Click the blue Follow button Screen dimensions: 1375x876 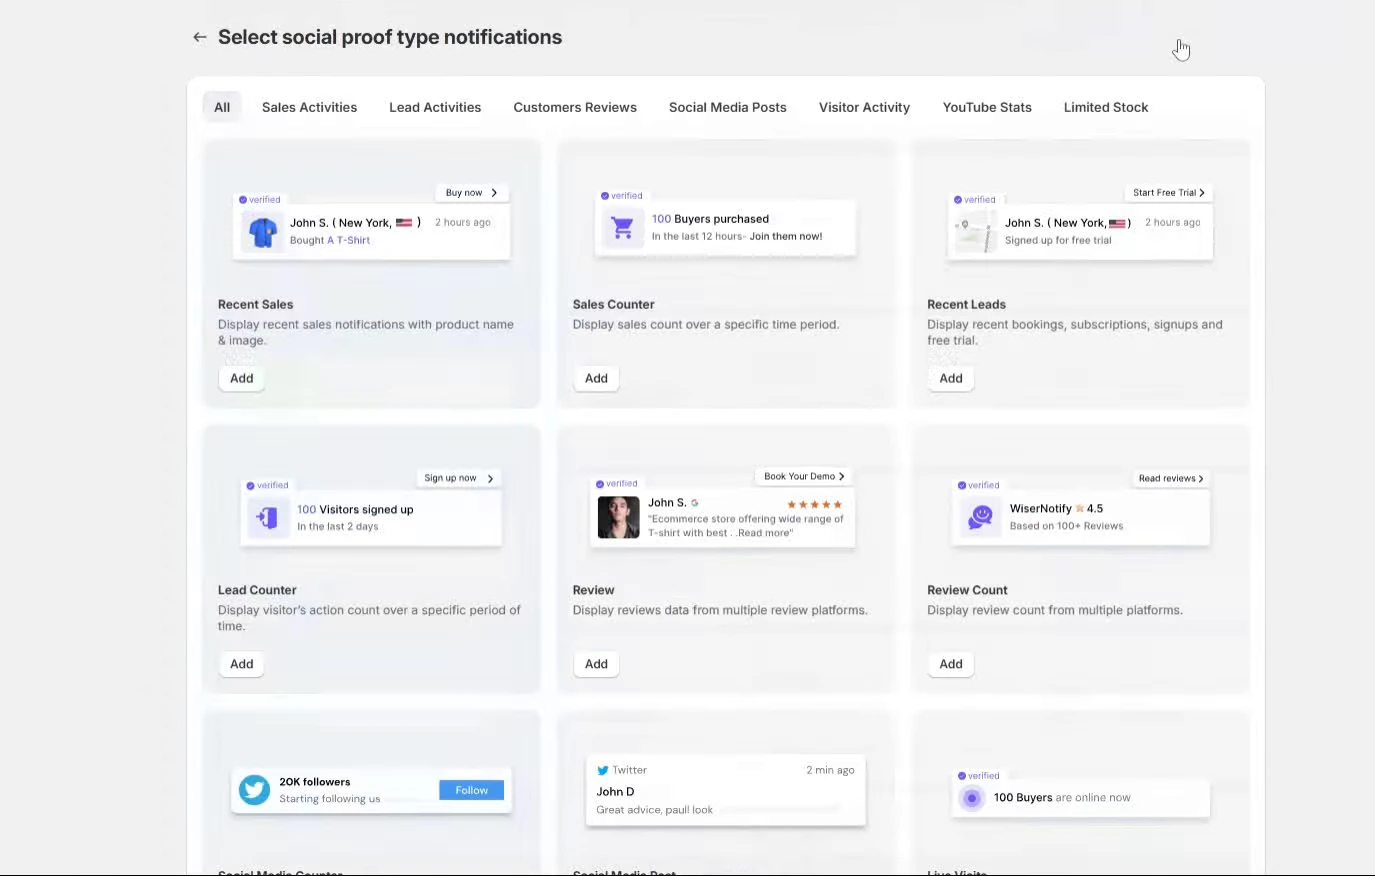click(472, 790)
